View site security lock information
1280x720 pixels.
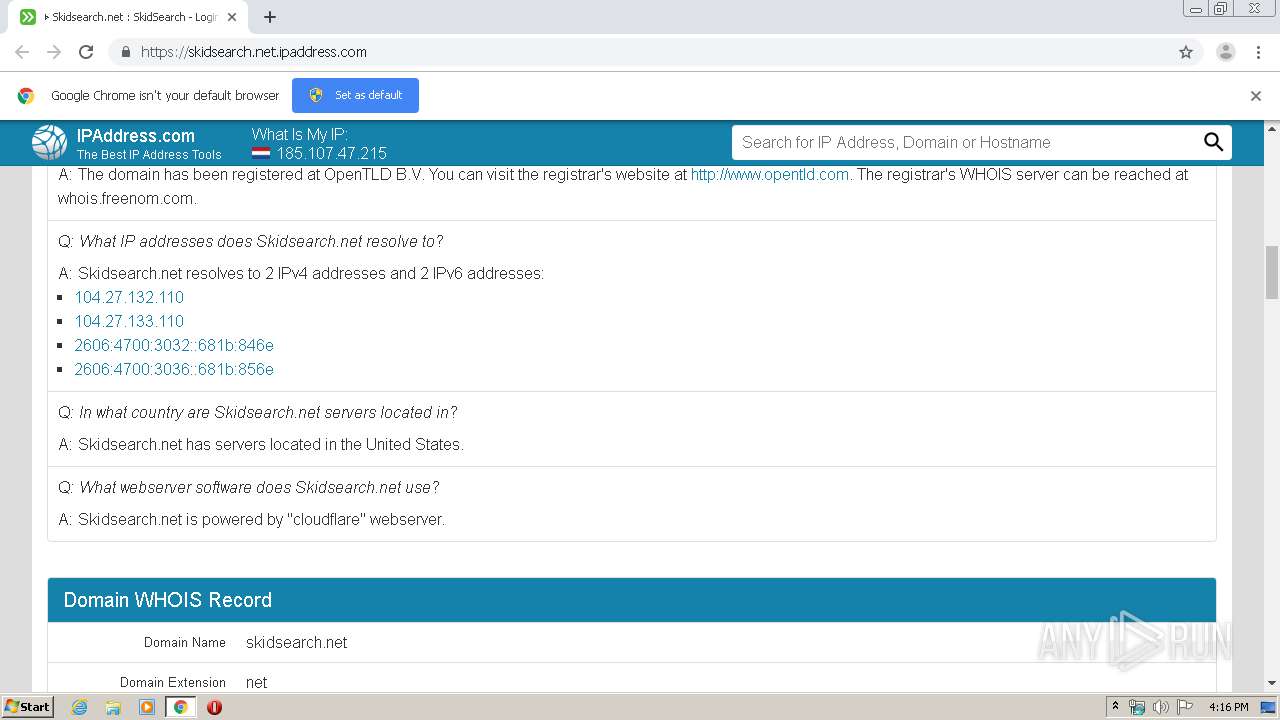coord(125,52)
